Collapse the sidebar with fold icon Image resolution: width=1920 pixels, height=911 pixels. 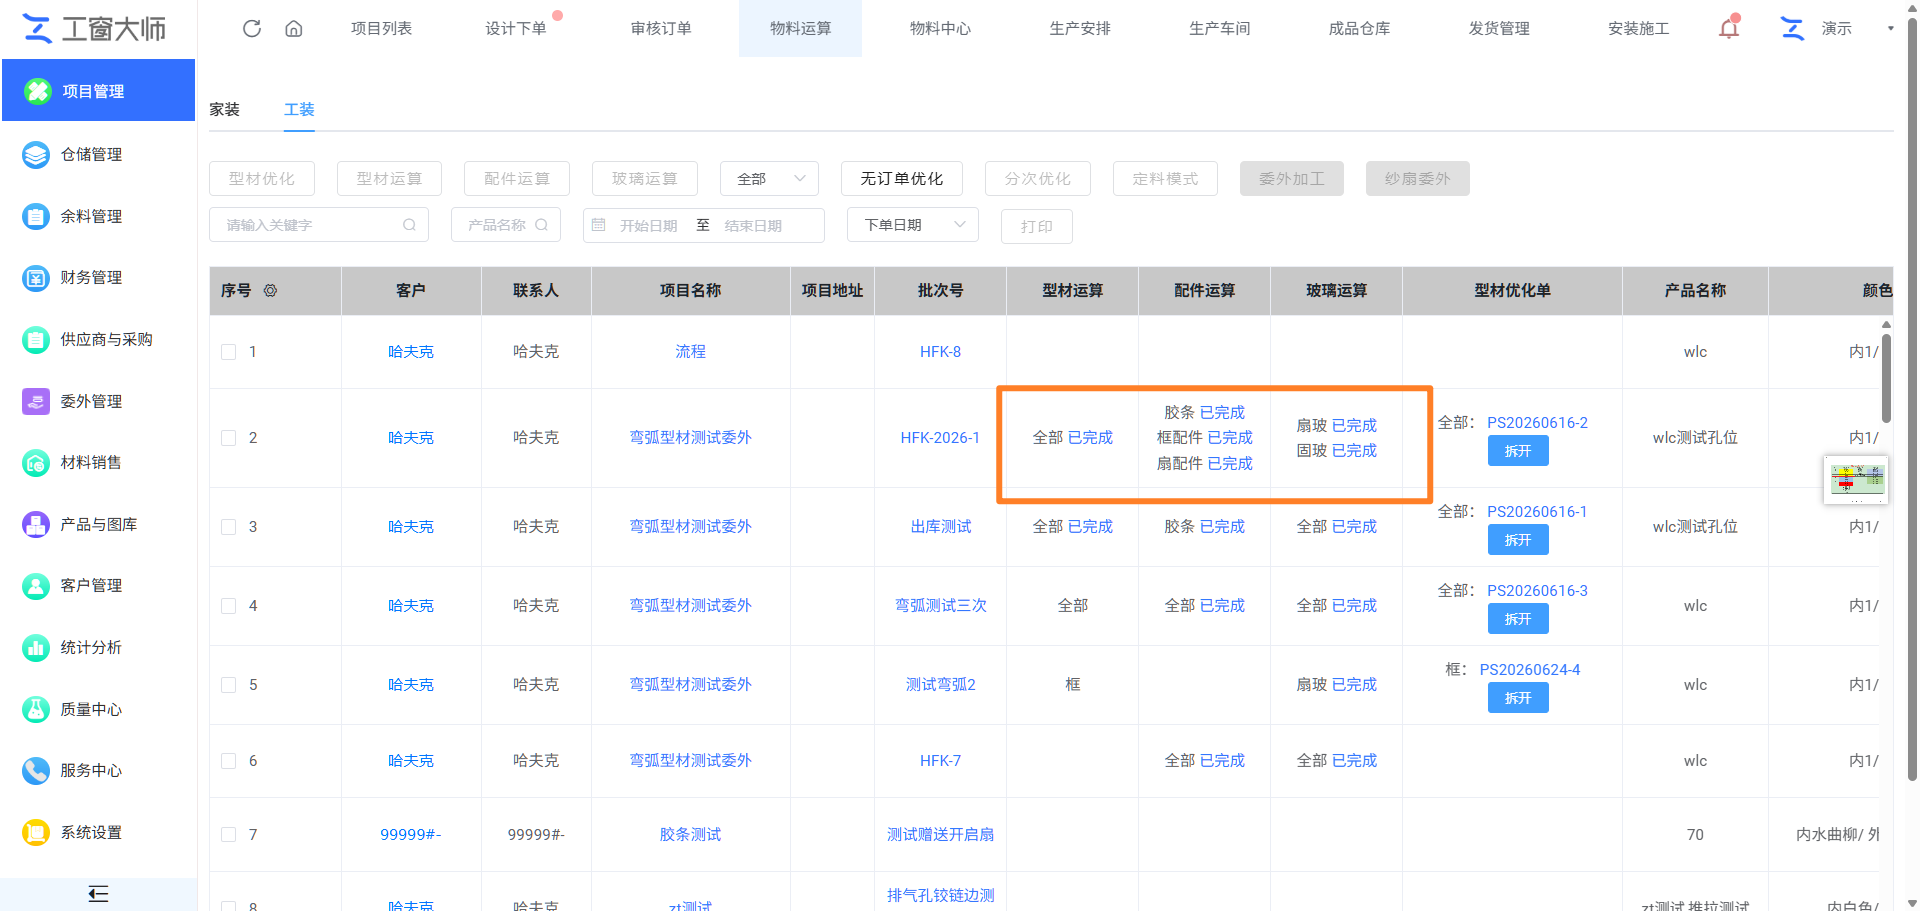[98, 894]
